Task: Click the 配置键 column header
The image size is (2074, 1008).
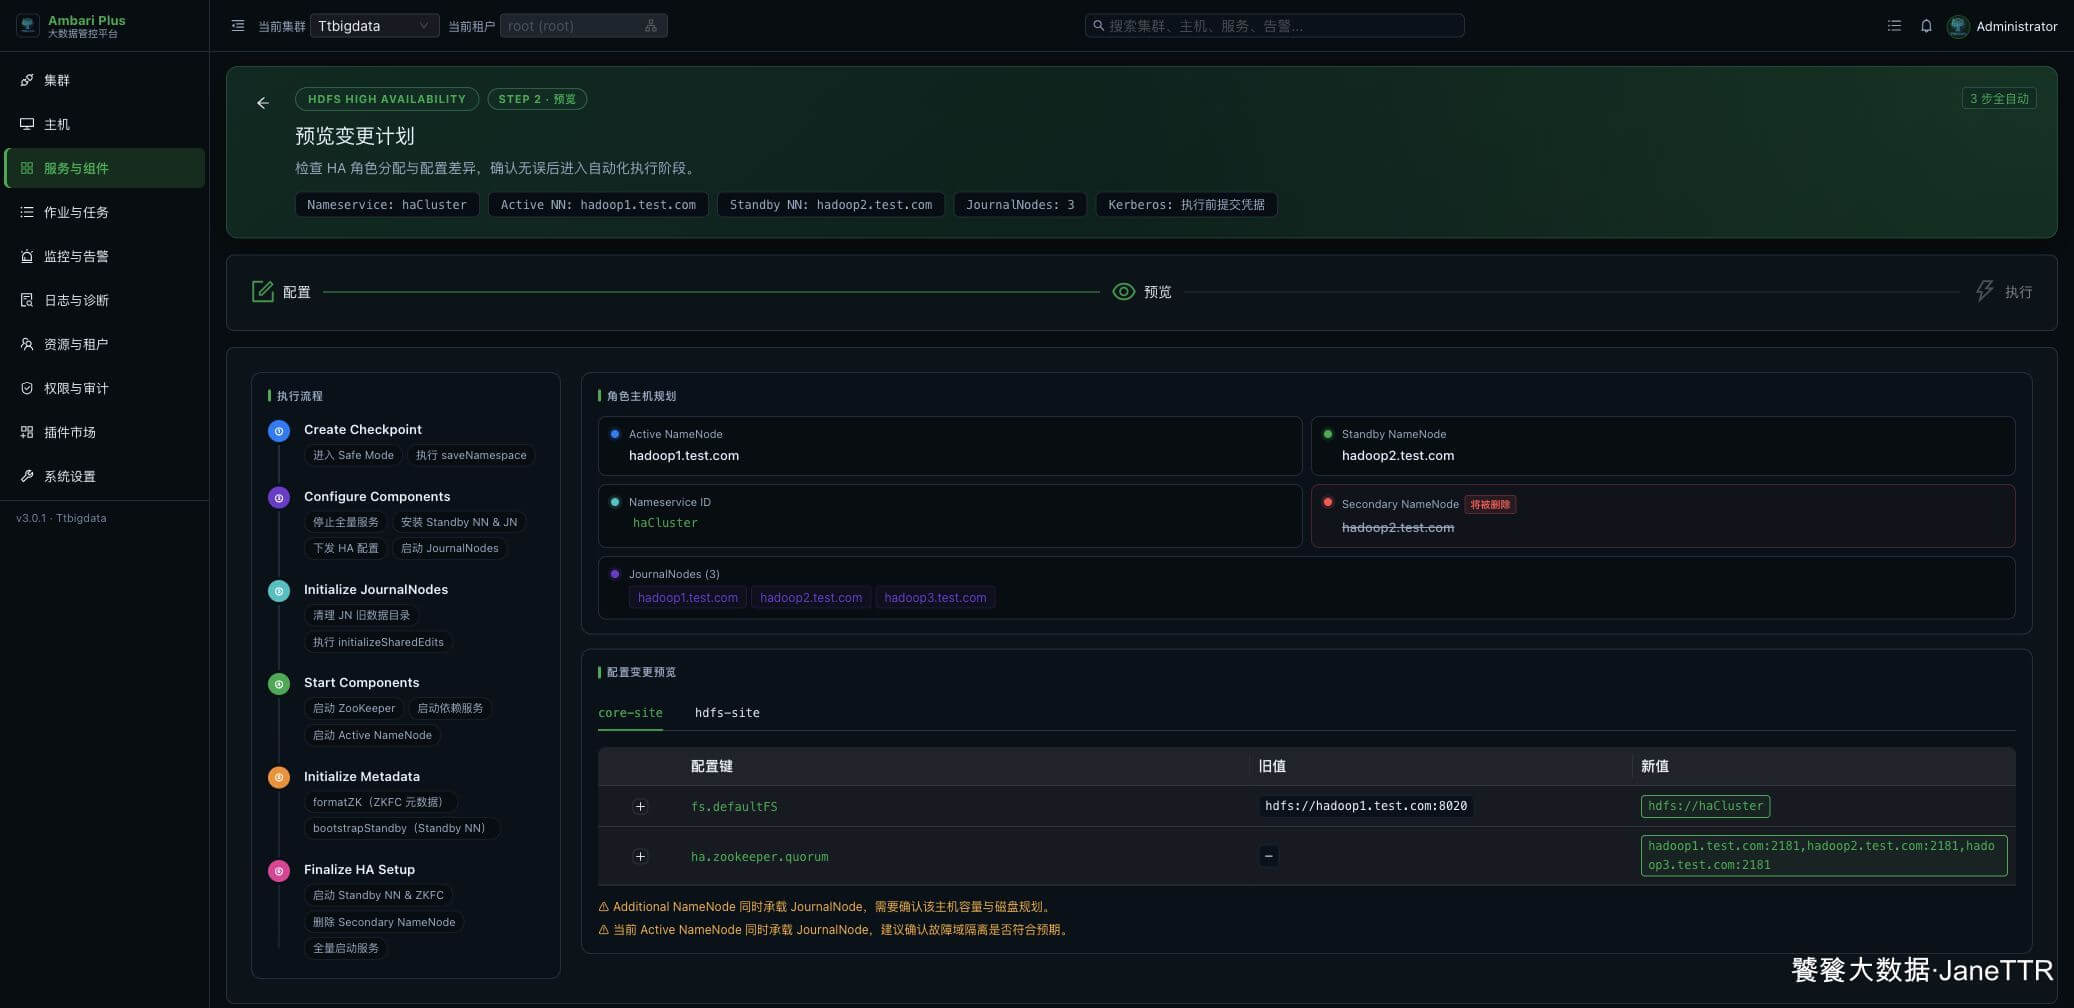Action: tap(712, 767)
